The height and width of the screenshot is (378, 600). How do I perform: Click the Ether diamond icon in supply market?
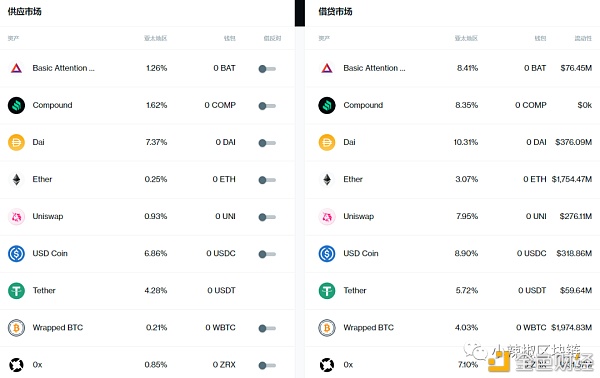16,179
